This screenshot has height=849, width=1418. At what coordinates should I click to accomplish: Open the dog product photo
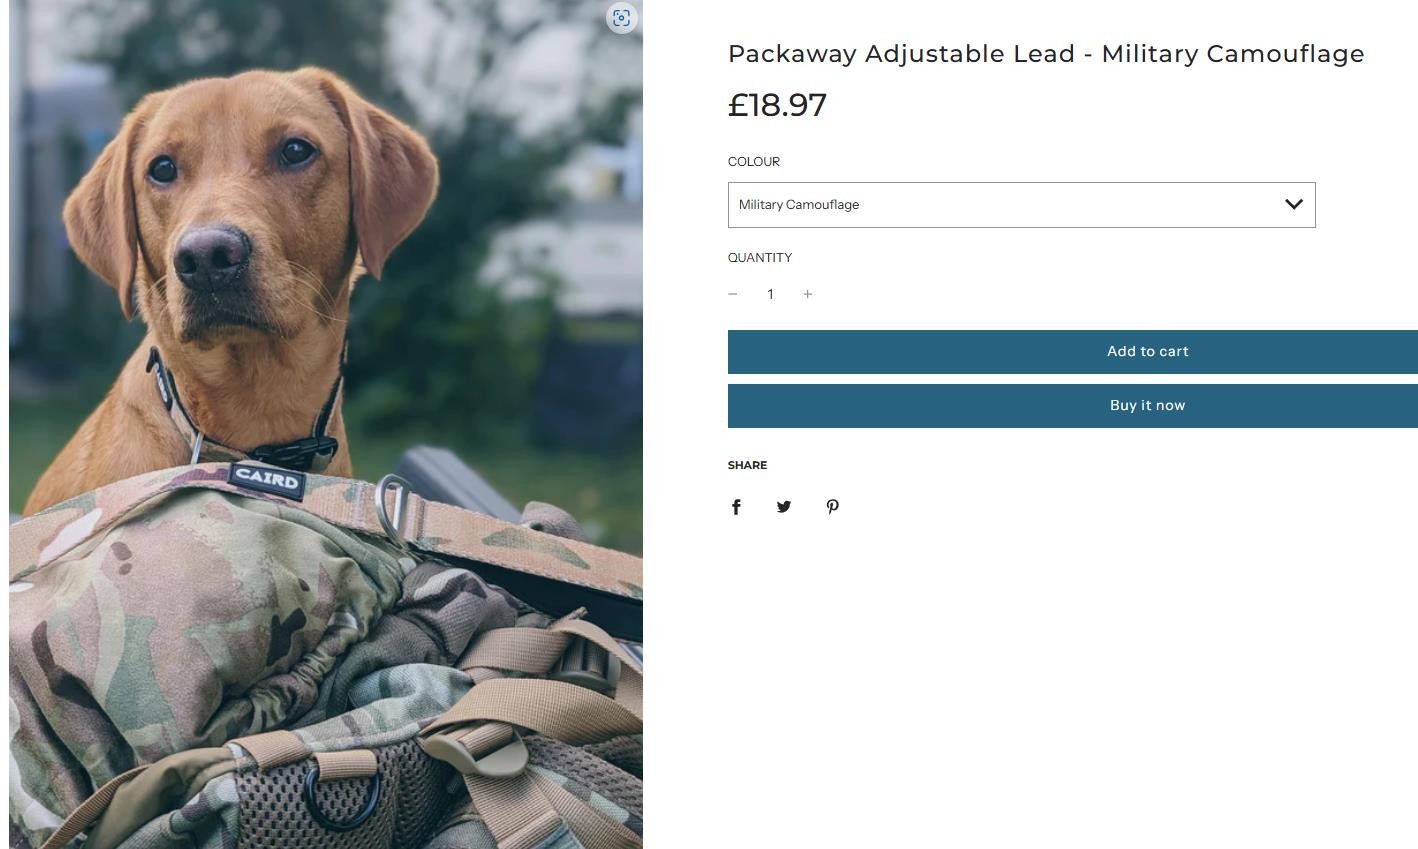(326, 424)
